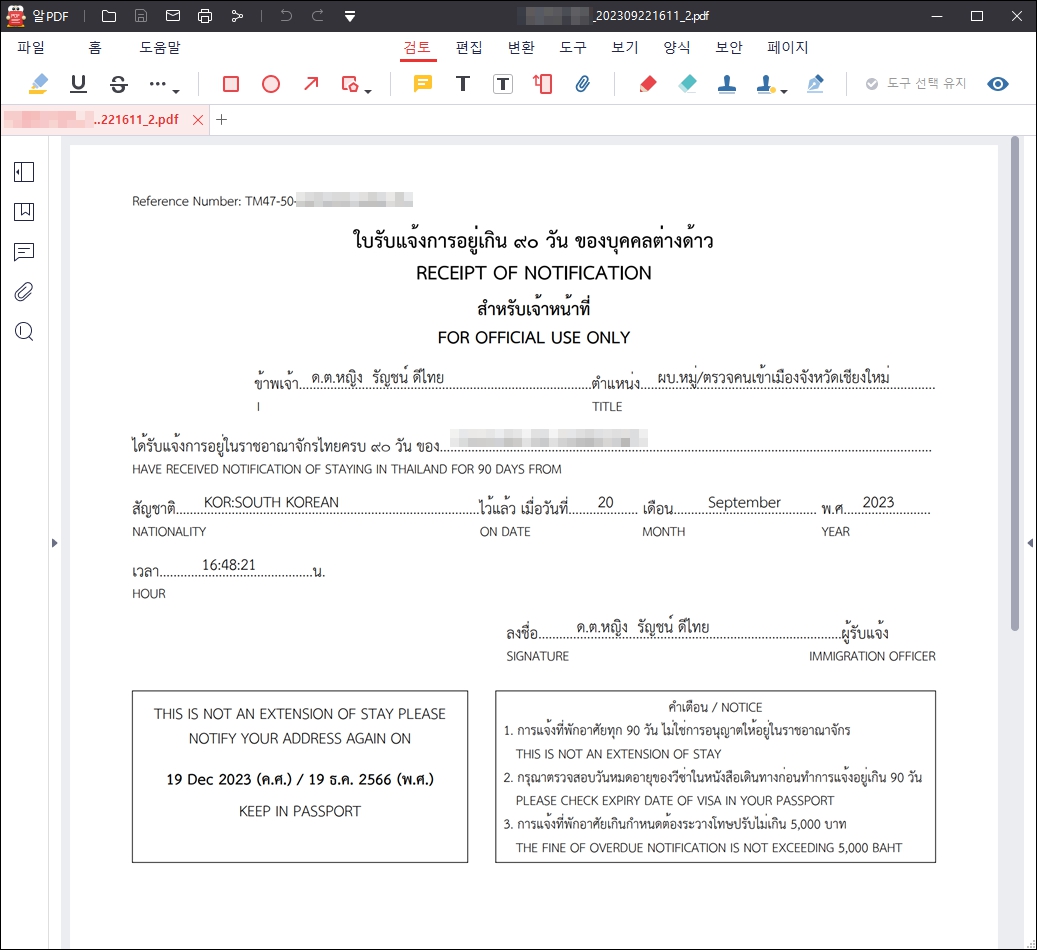Open the 파일 menu

click(x=31, y=48)
